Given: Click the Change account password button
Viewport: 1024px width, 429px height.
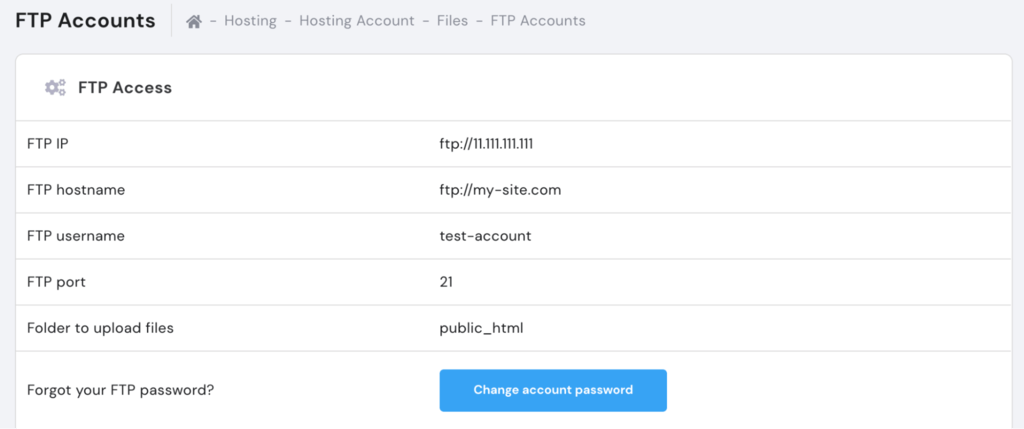Looking at the screenshot, I should [553, 390].
